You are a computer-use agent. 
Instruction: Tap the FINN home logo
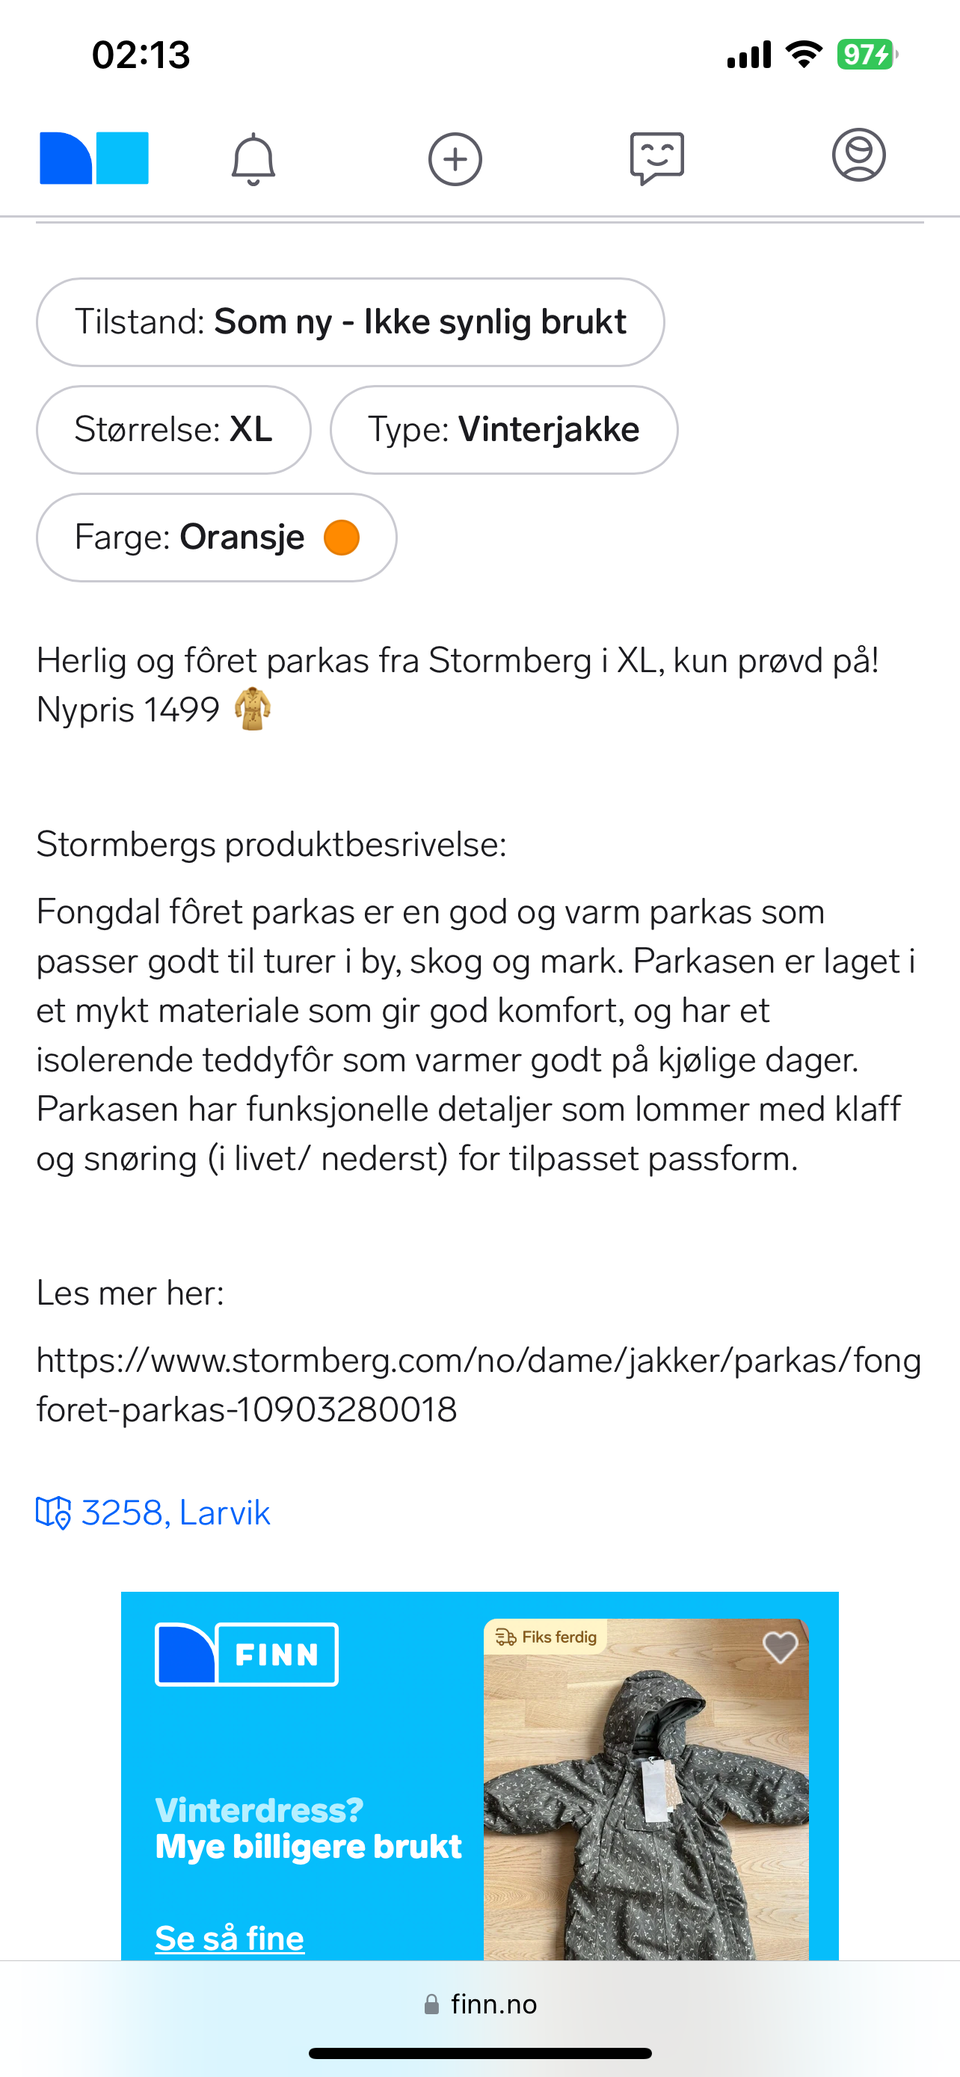click(94, 158)
